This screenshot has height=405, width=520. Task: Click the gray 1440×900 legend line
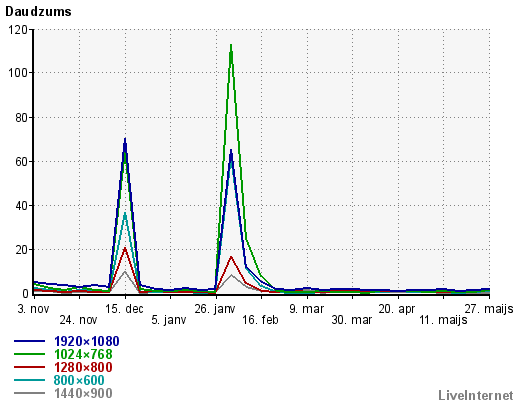(29, 393)
